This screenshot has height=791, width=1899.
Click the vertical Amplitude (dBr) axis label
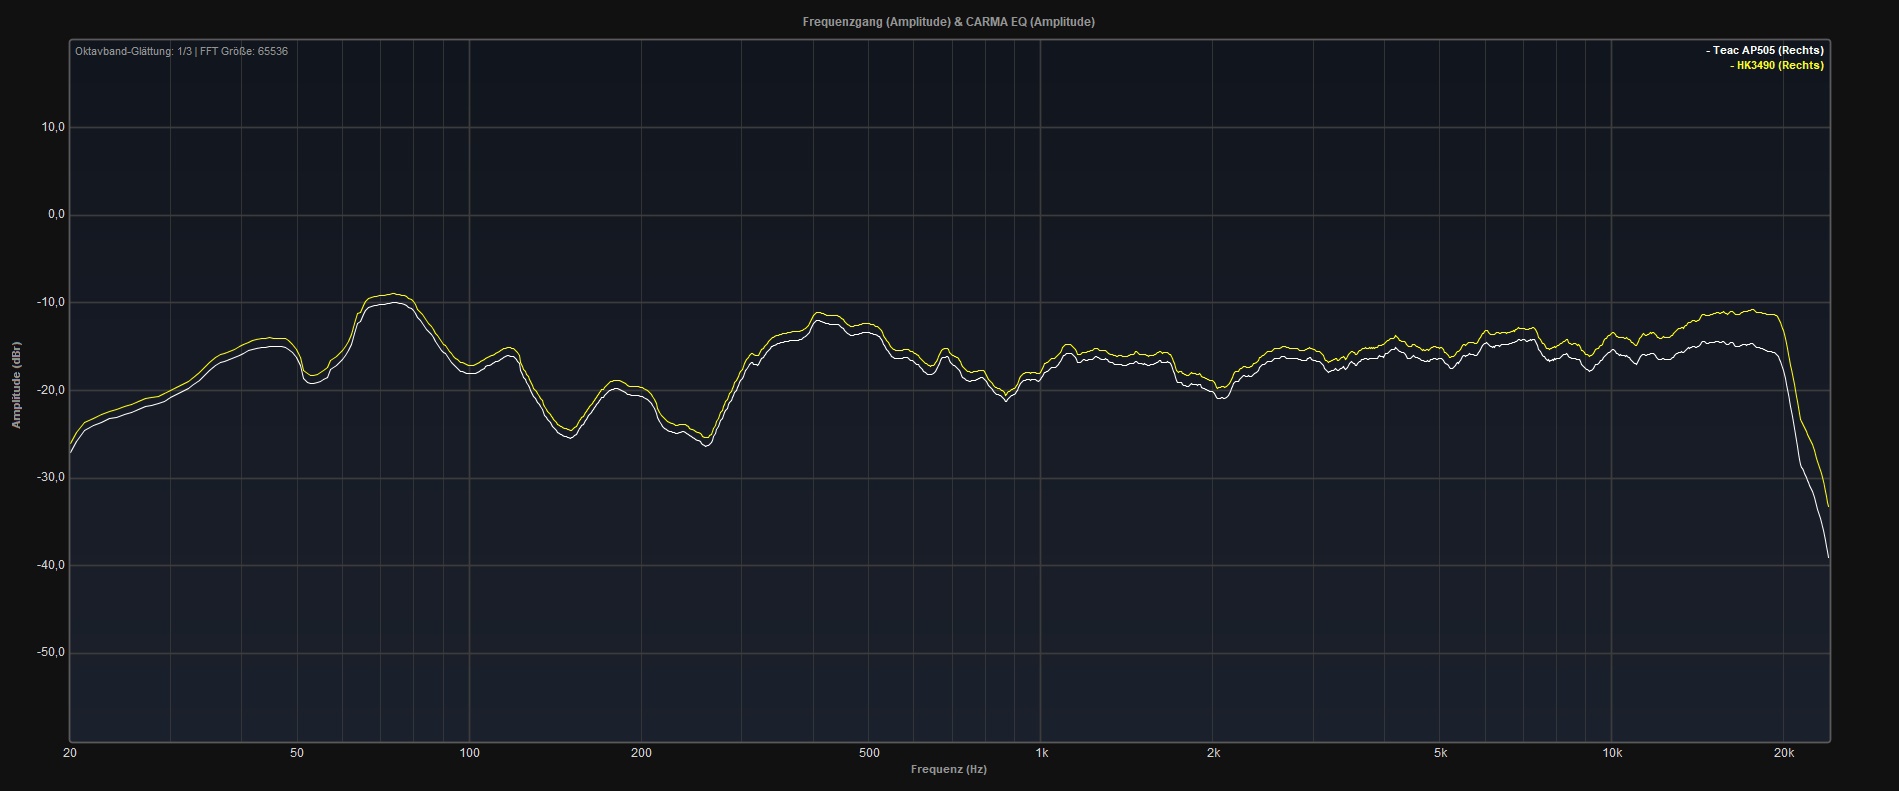tap(16, 385)
